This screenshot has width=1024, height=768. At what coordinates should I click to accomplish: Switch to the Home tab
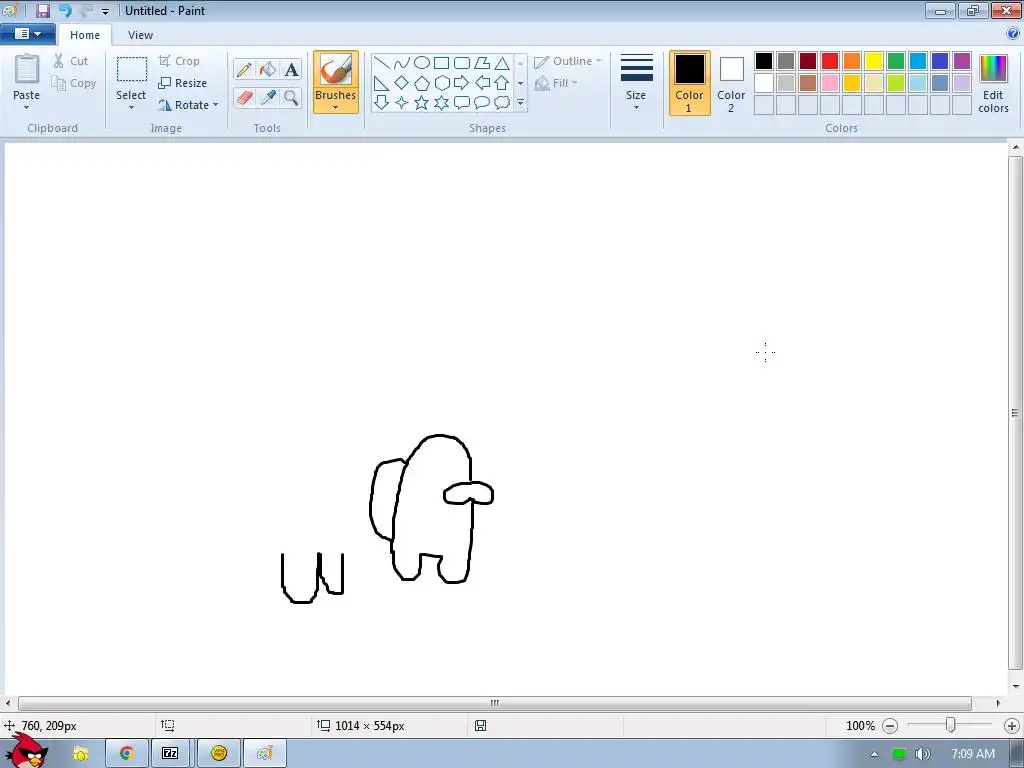pos(85,35)
